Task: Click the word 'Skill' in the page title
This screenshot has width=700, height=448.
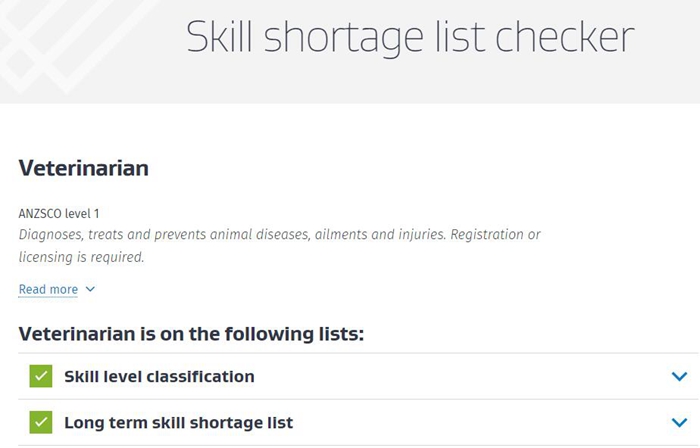Action: (x=220, y=37)
